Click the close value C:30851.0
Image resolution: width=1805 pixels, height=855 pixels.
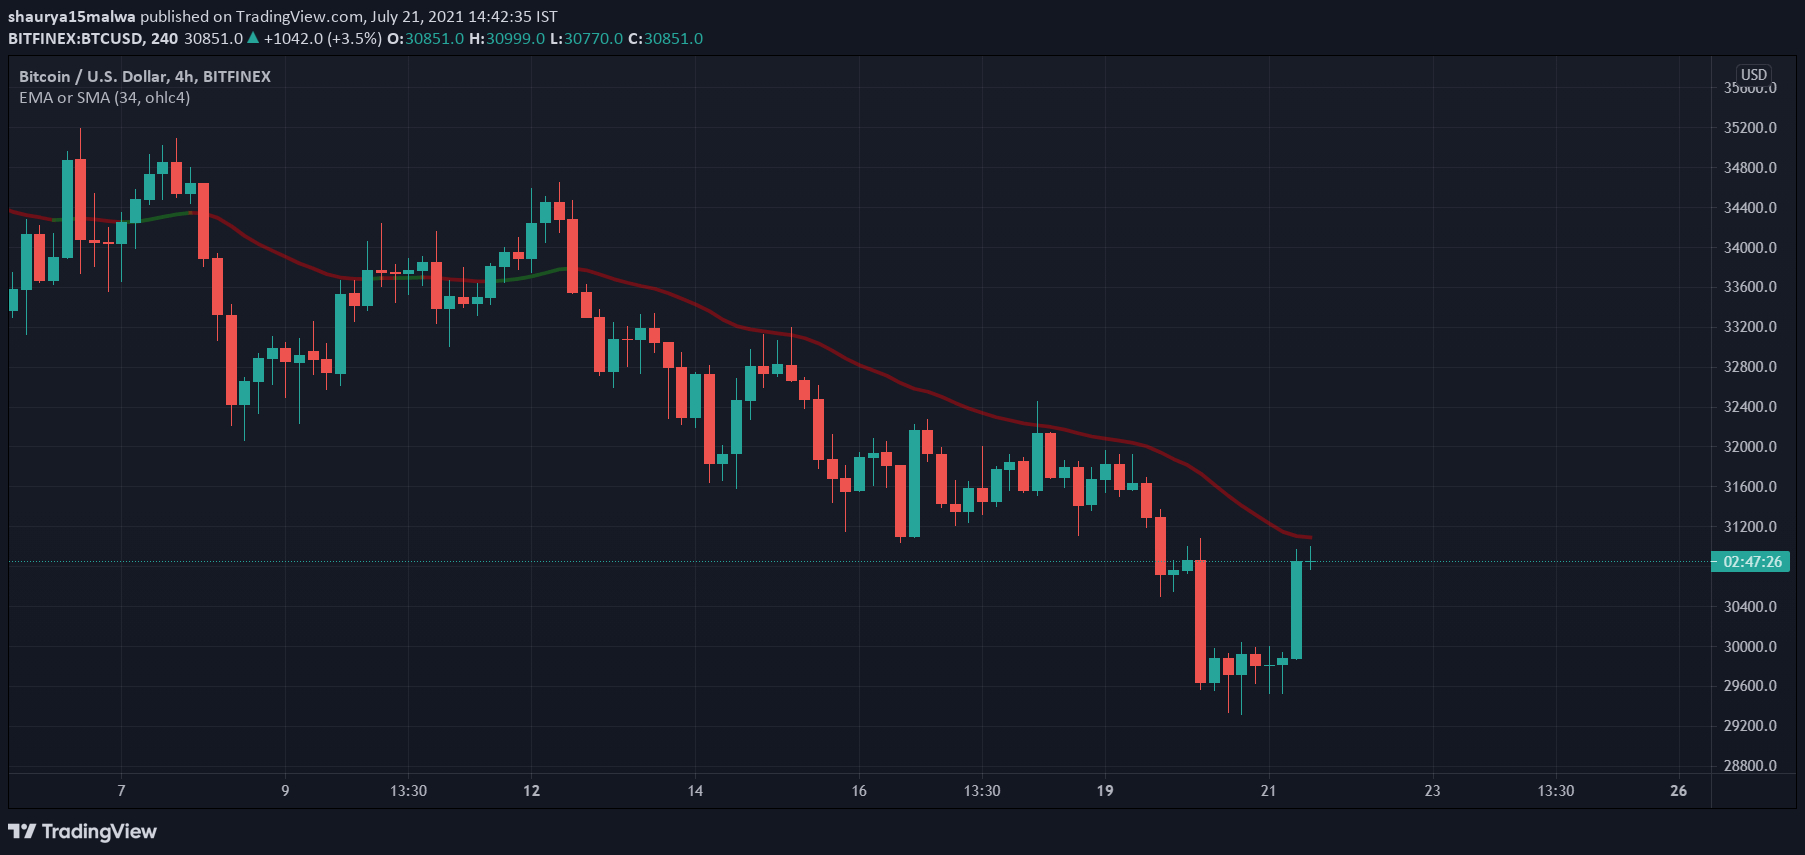pos(665,38)
